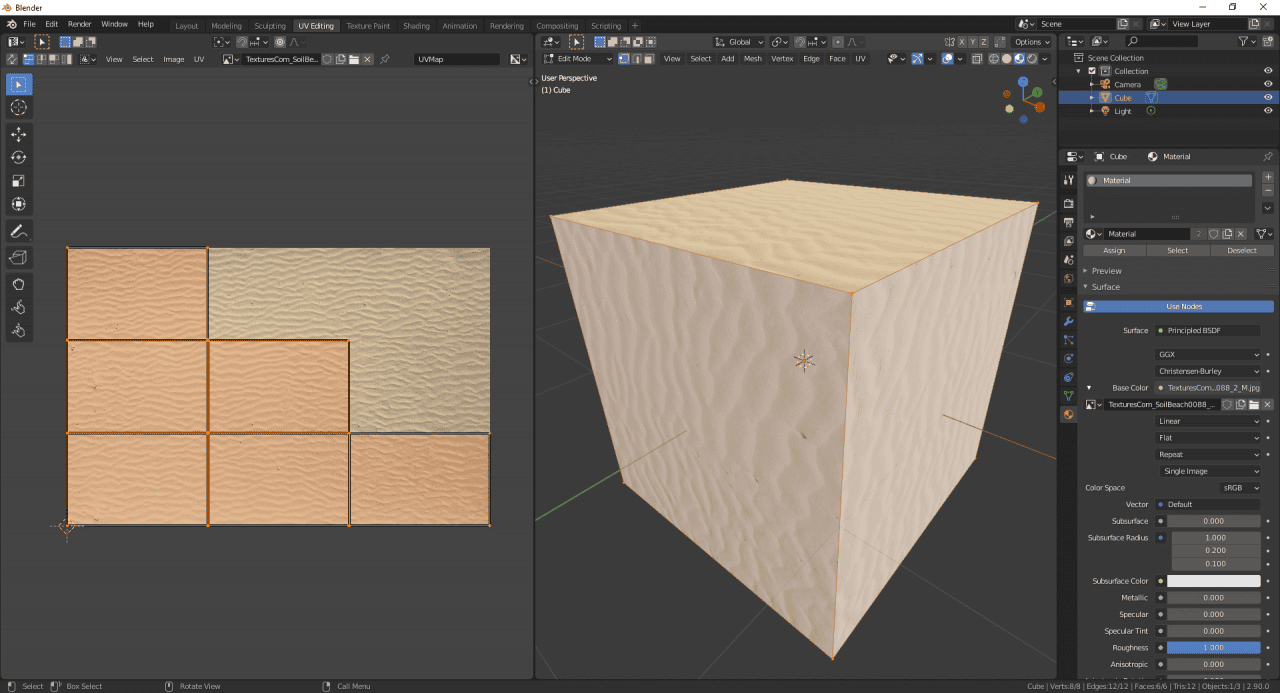1280x693 pixels.
Task: Toggle X-ray mode in the 3D viewport
Action: pyautogui.click(x=977, y=58)
